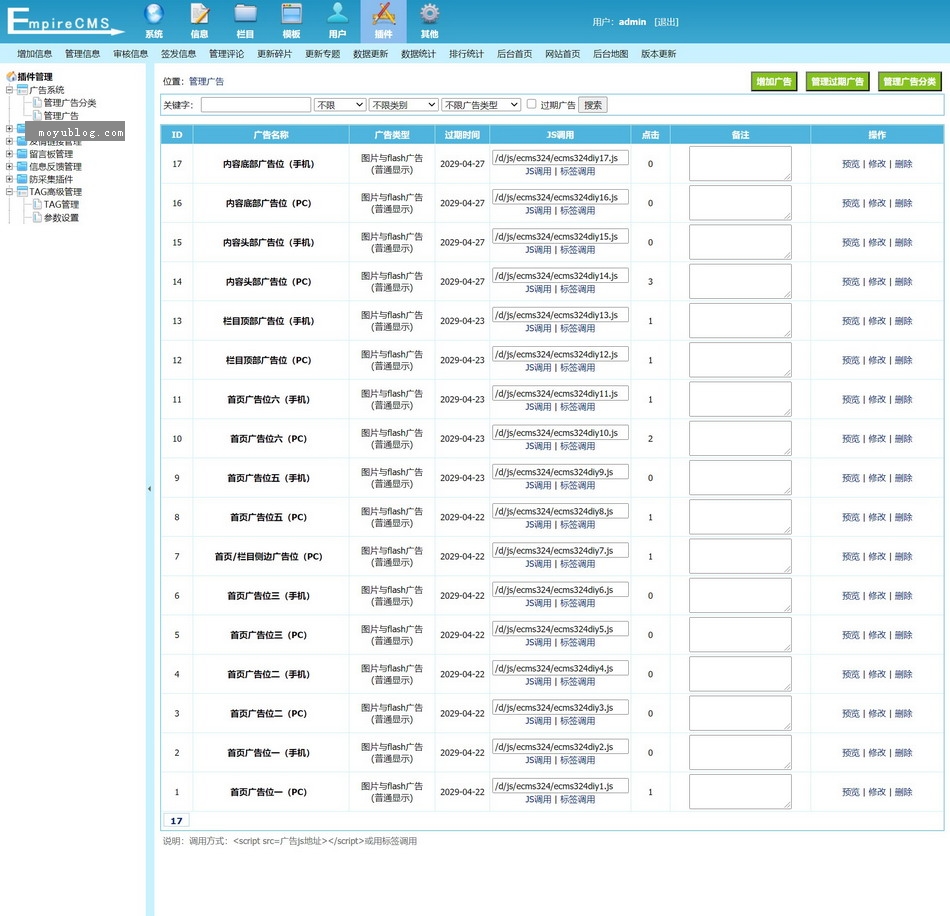The image size is (950, 916).
Task: Open the 管理信息 menu item
Action: tap(82, 54)
